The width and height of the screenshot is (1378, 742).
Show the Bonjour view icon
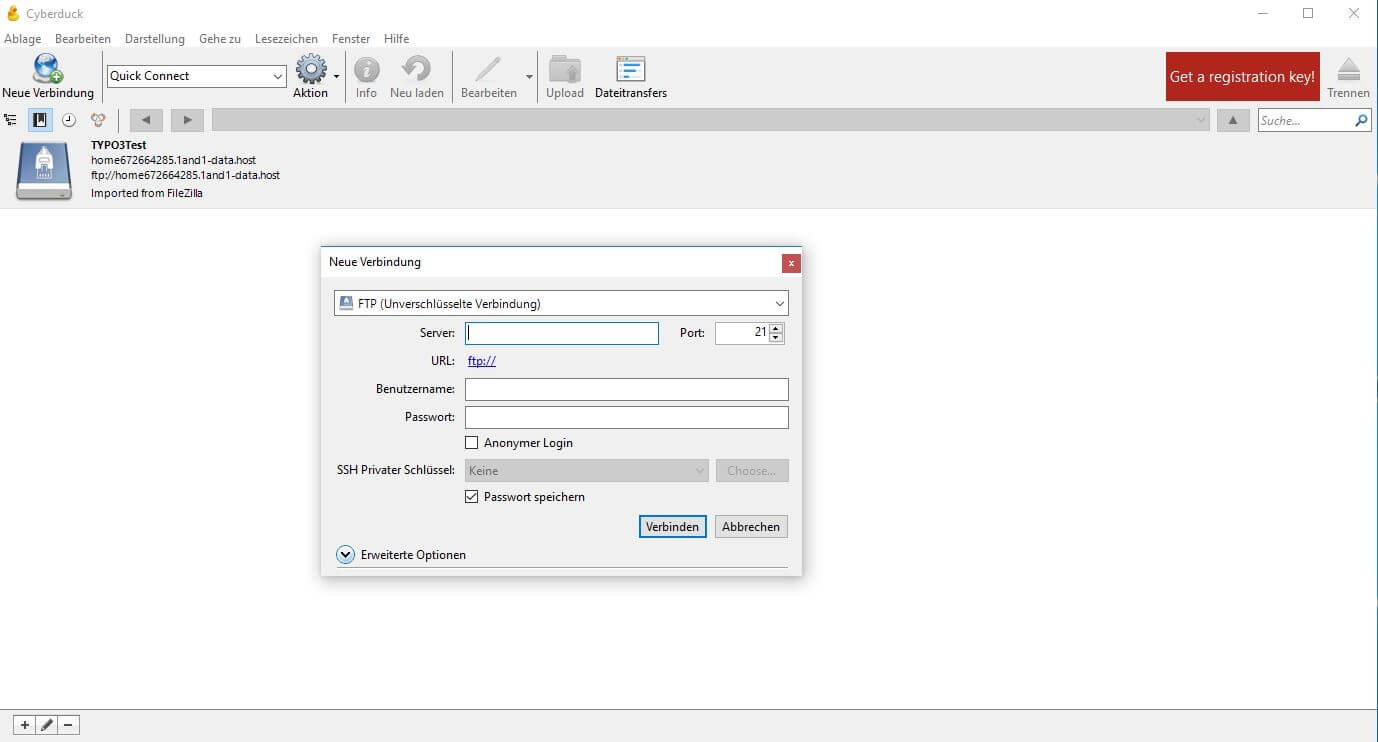(98, 120)
